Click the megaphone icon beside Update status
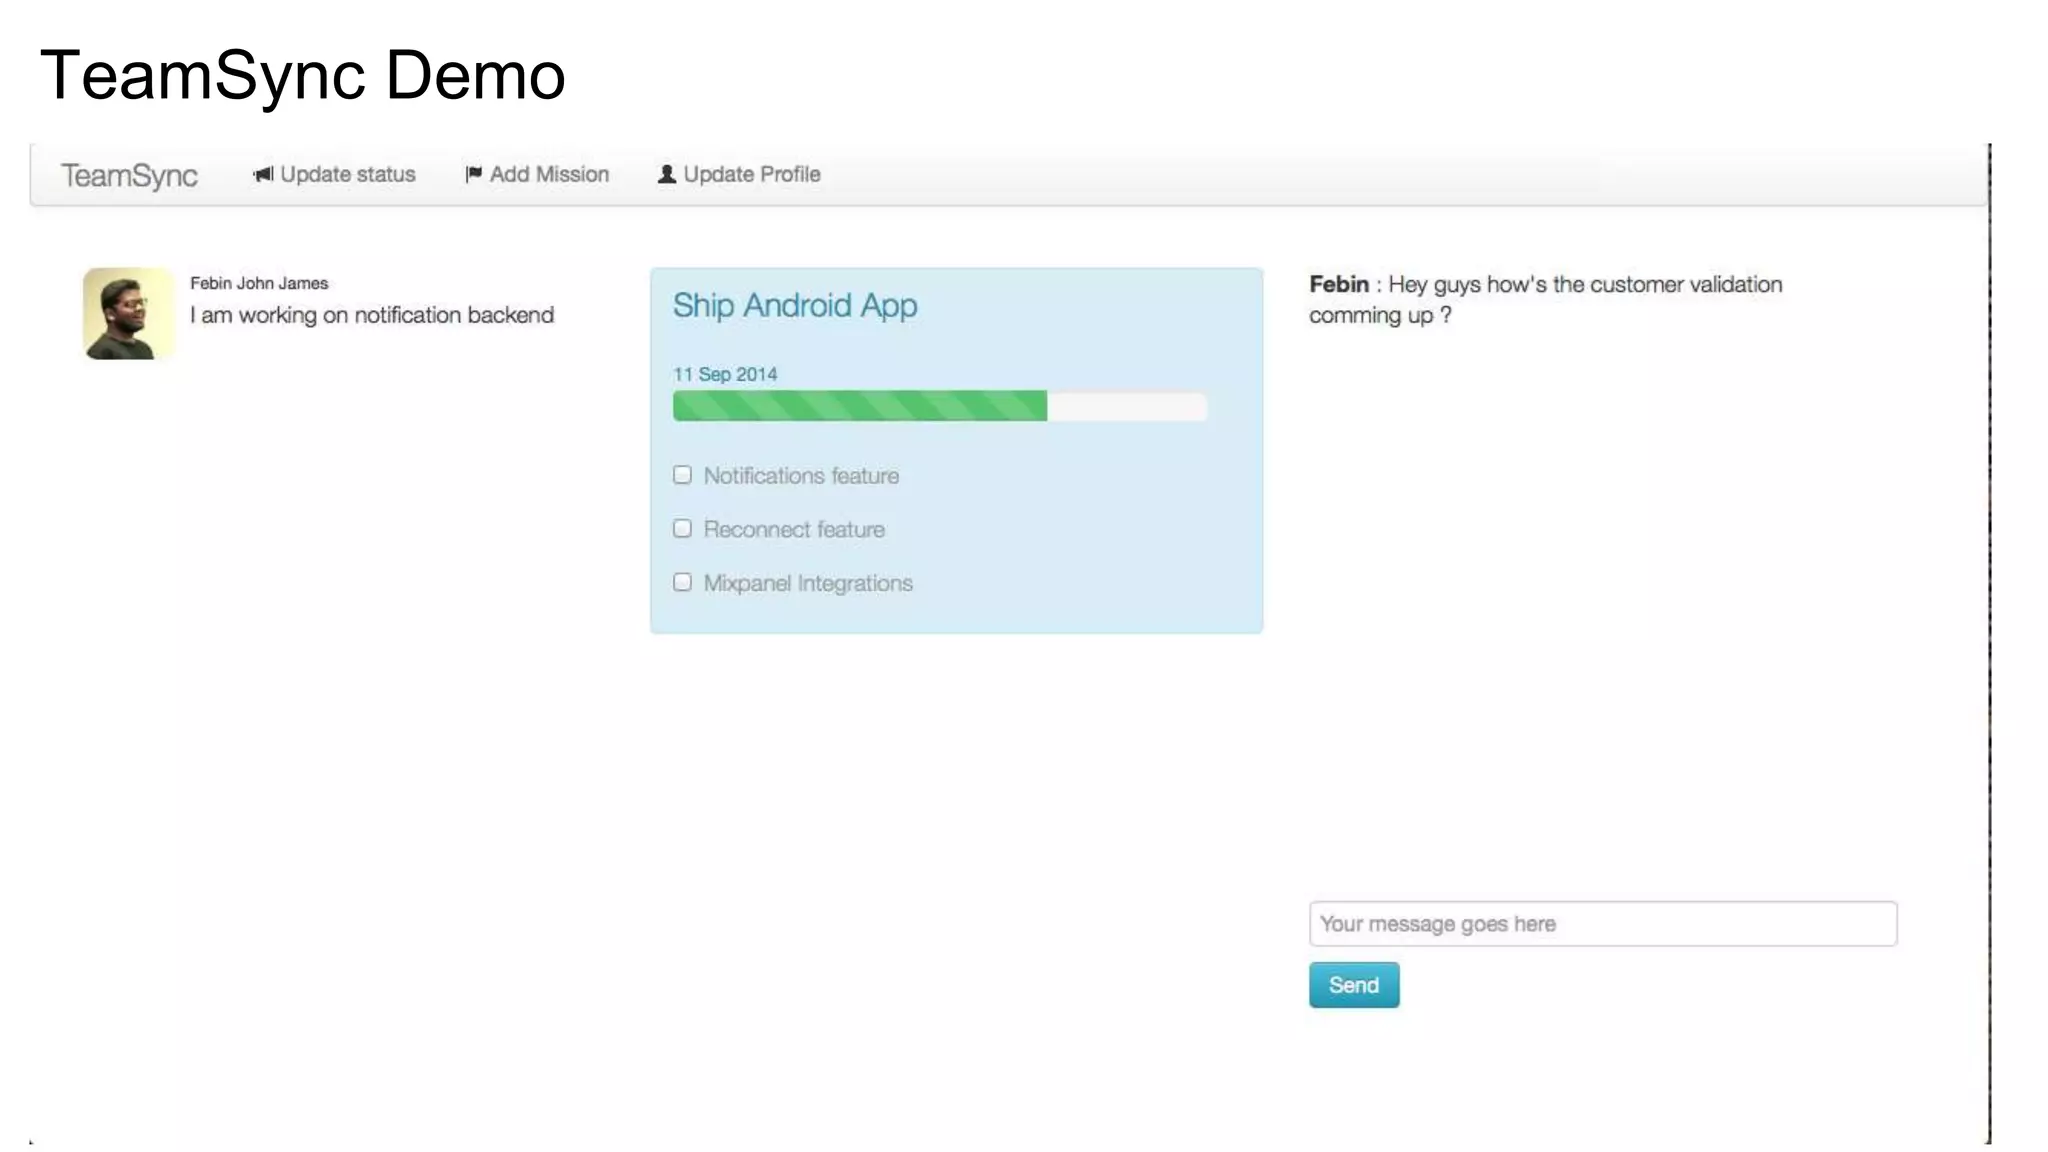The height and width of the screenshot is (1152, 2048). coord(263,175)
